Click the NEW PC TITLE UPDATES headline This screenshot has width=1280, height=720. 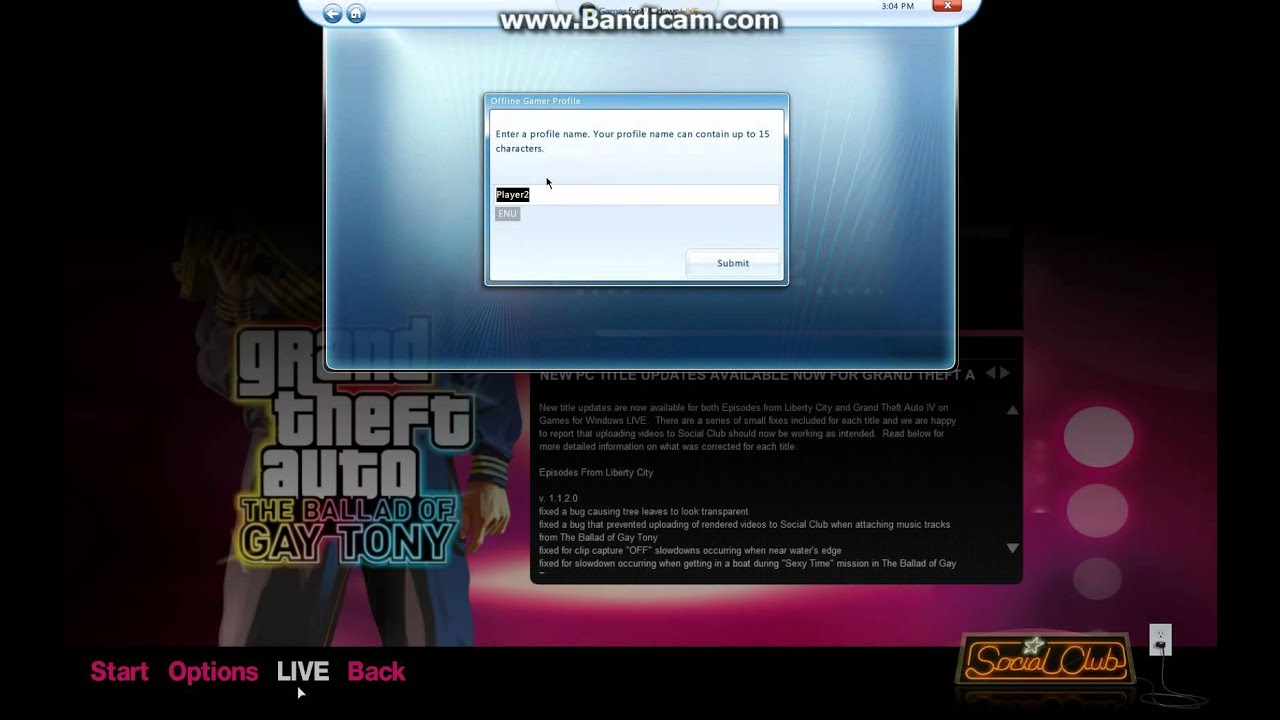coord(757,375)
